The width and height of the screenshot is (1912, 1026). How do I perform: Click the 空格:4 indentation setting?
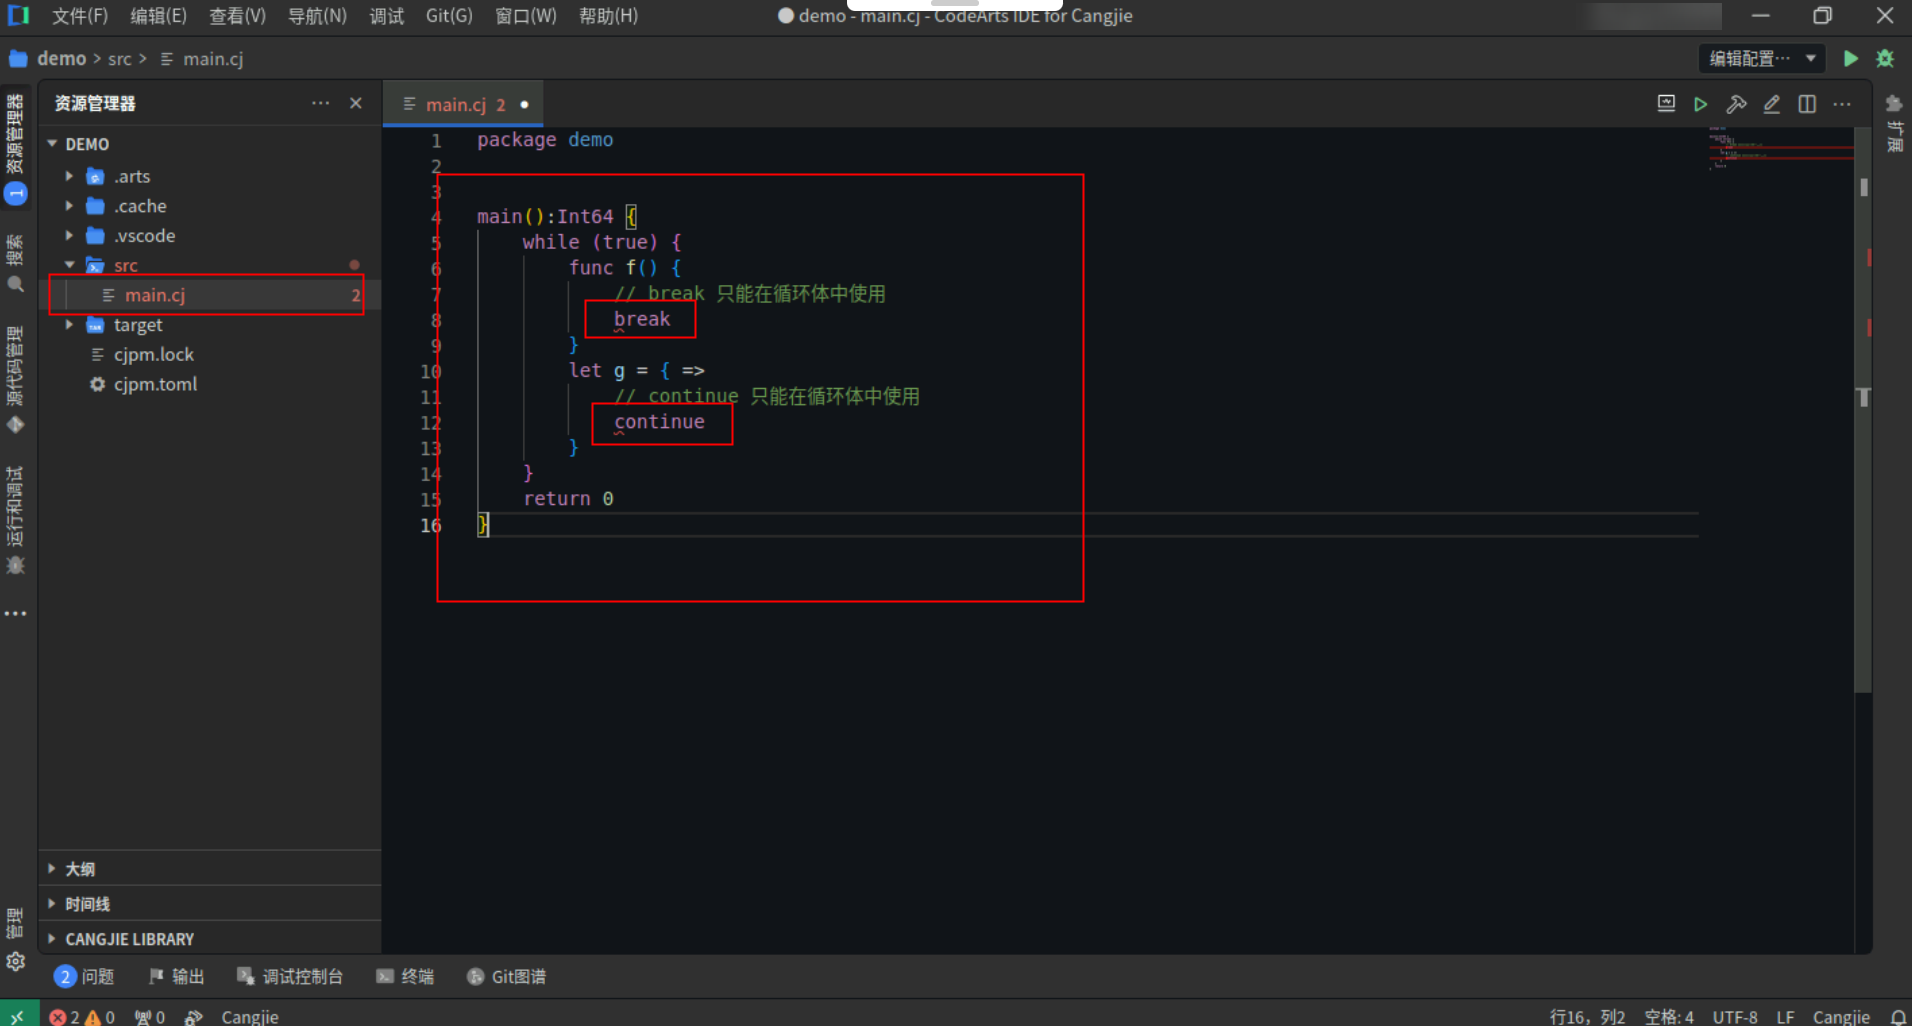[1669, 1016]
